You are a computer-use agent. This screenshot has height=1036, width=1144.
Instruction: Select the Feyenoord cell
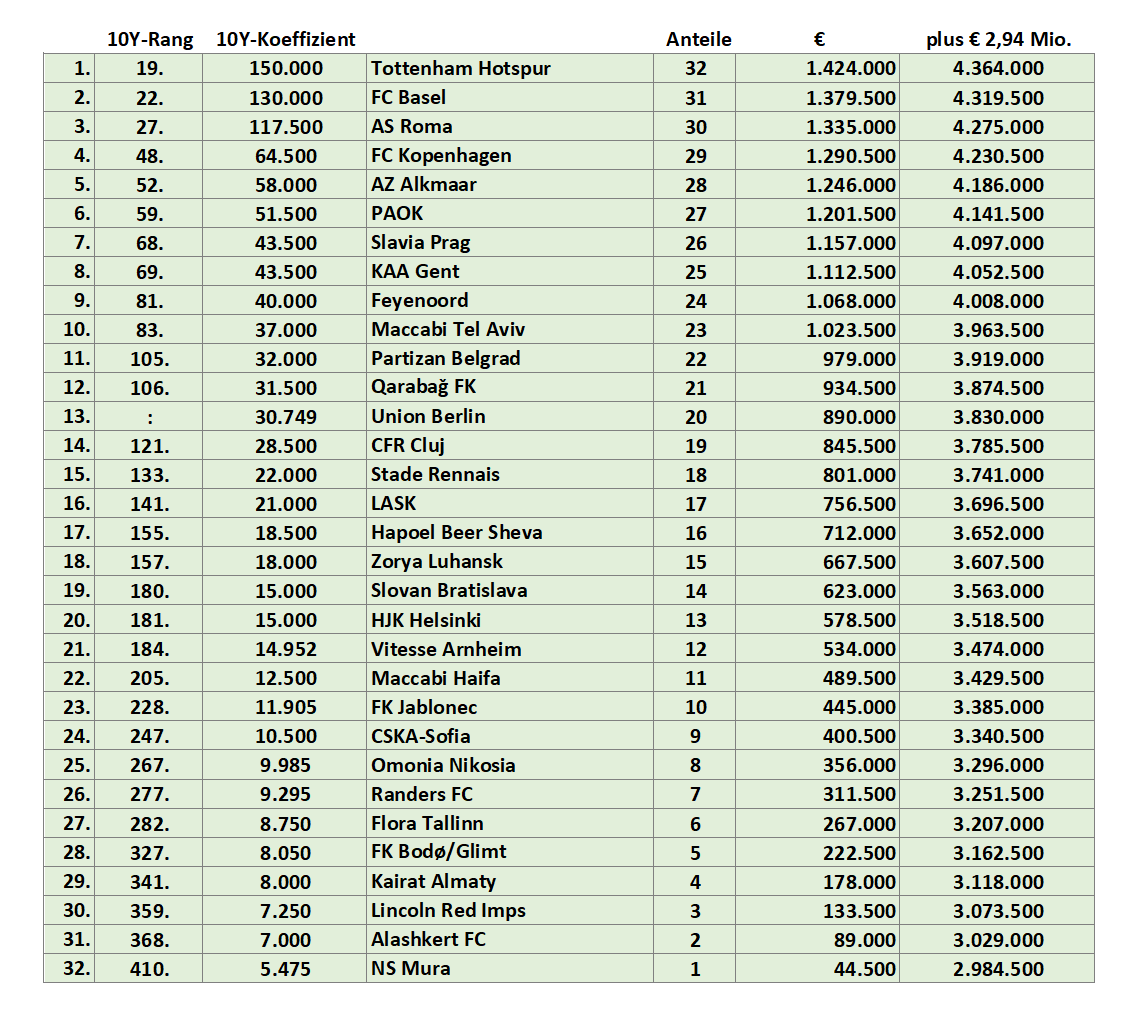tap(509, 300)
